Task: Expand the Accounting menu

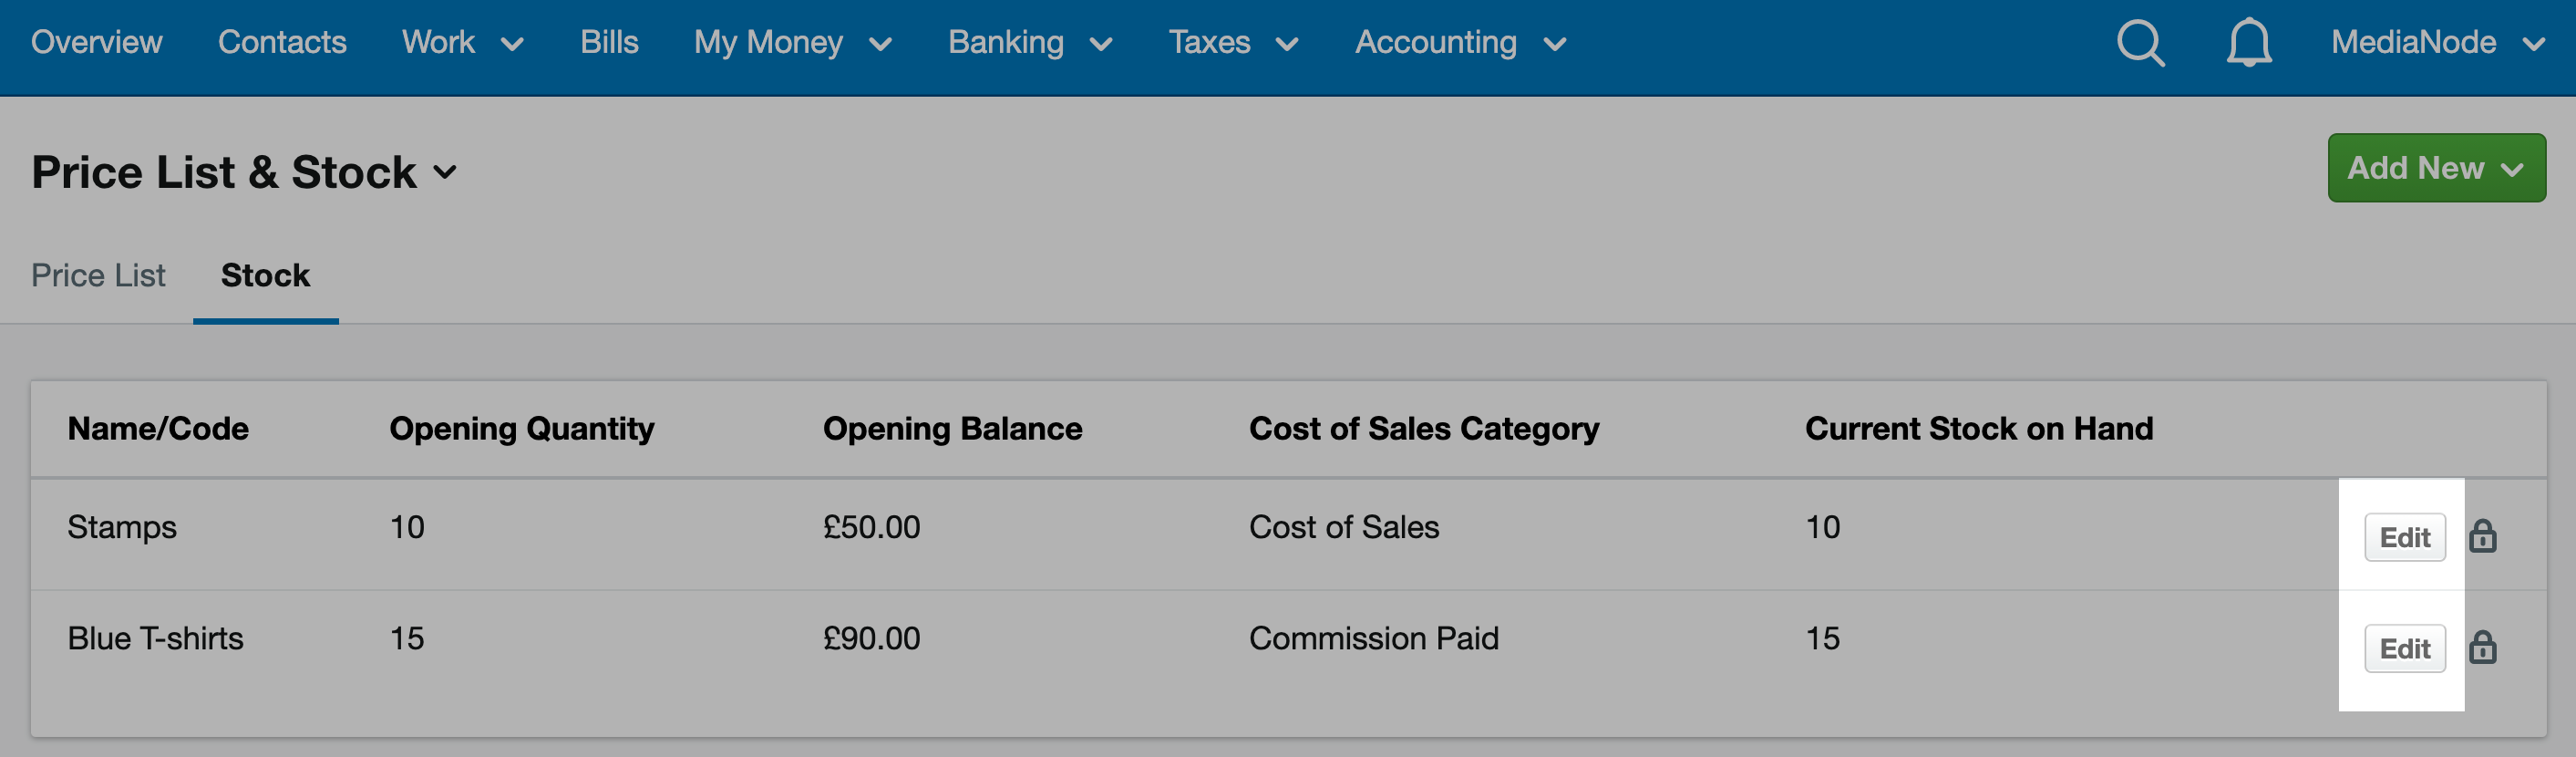Action: (1460, 42)
